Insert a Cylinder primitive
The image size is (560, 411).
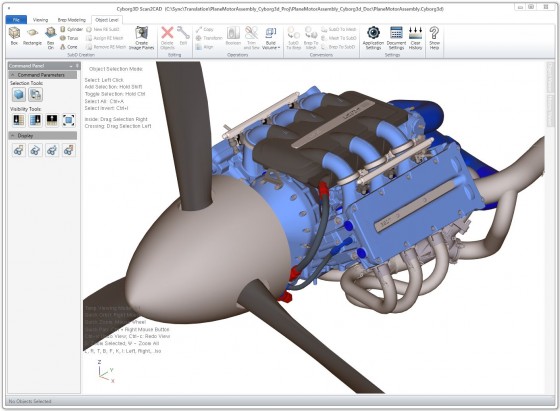click(71, 29)
